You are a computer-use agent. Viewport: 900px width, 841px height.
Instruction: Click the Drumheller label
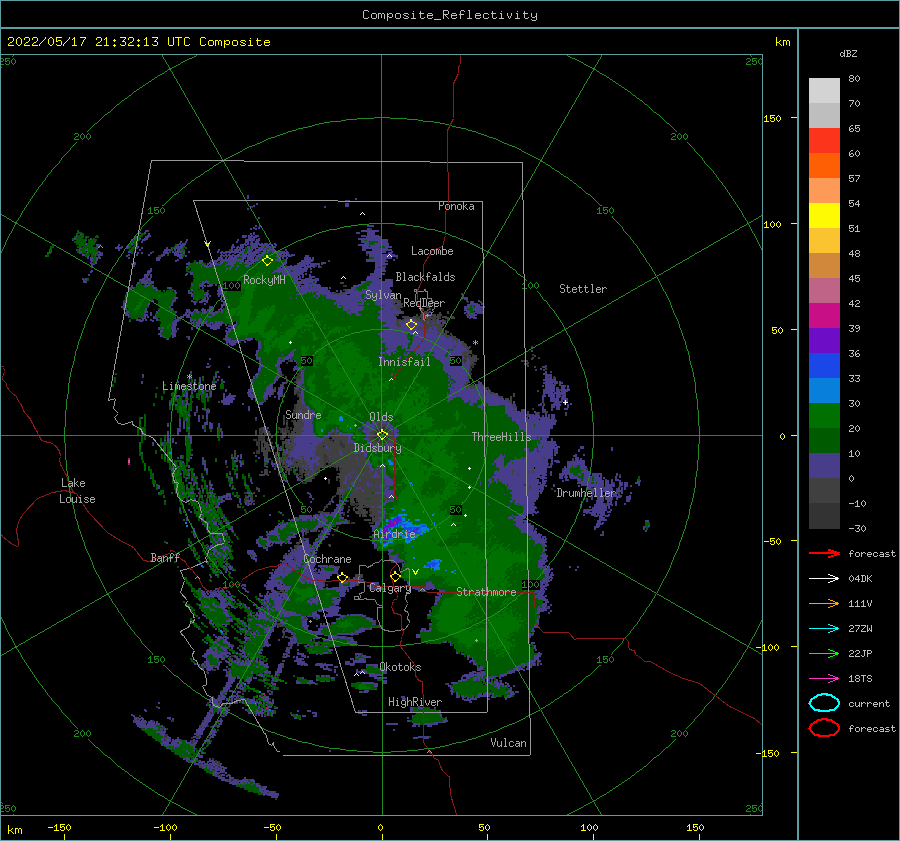(x=586, y=493)
